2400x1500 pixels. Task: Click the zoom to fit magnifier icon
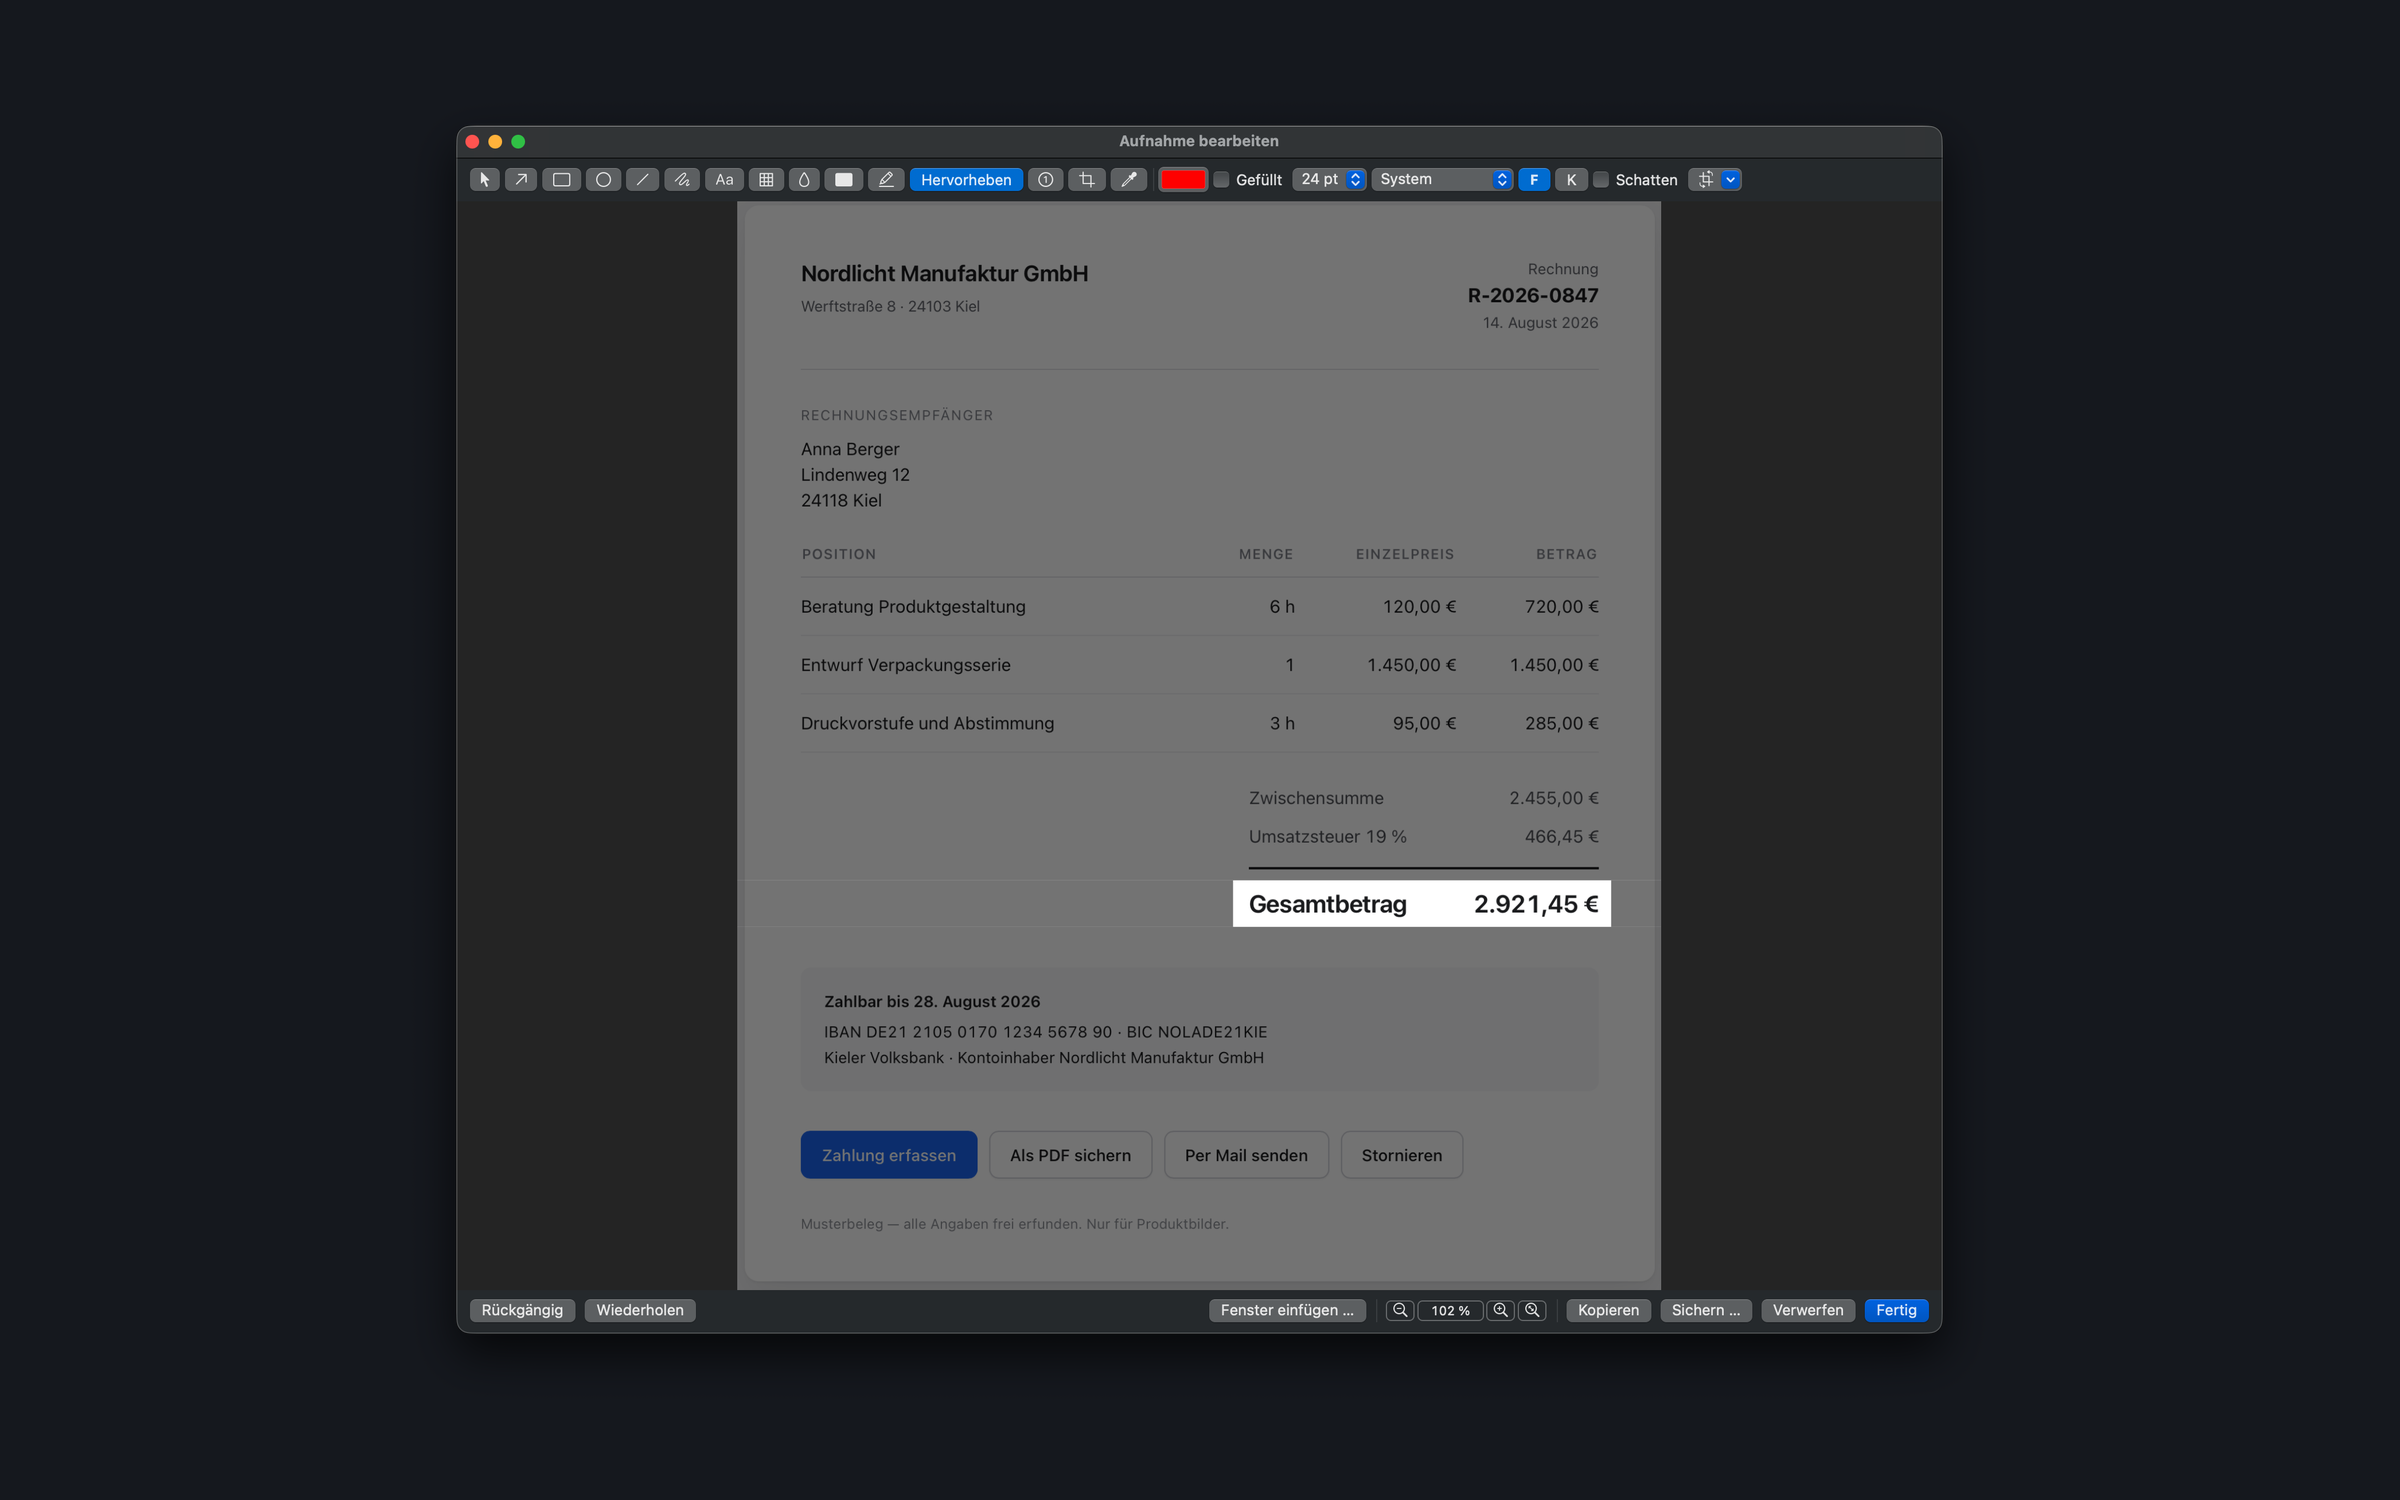[x=1532, y=1310]
